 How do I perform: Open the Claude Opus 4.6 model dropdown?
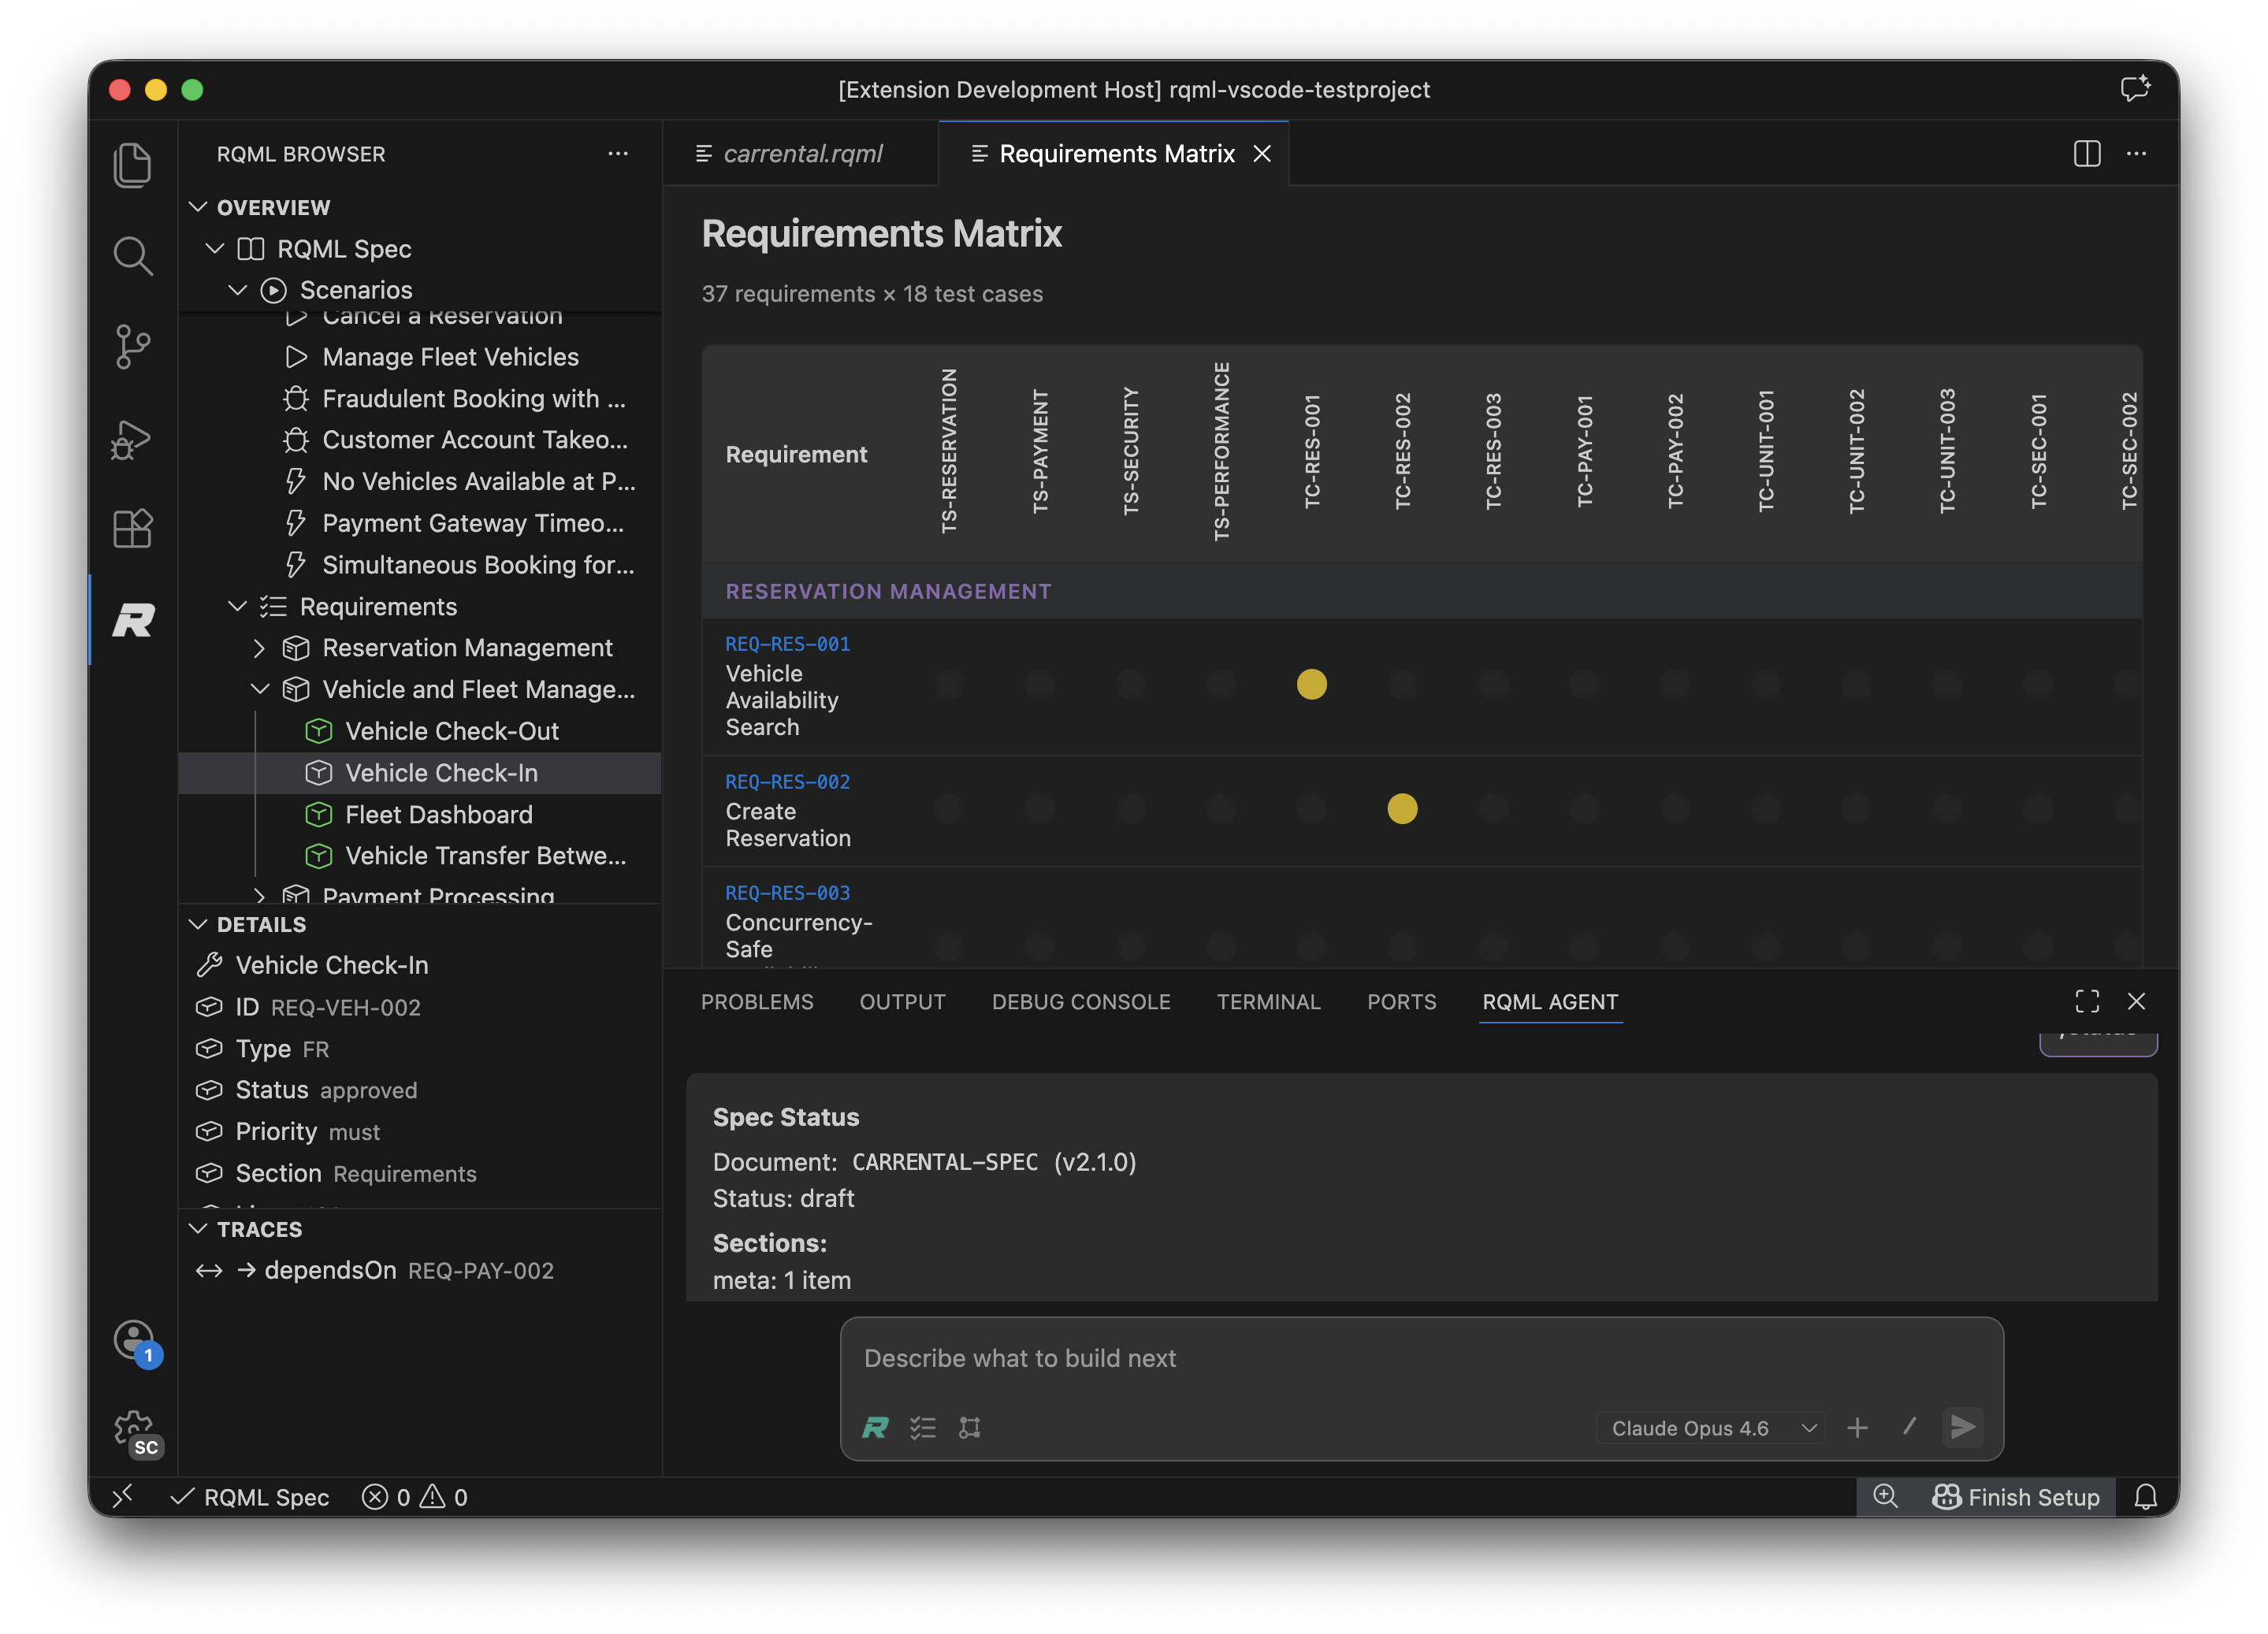coord(1711,1428)
